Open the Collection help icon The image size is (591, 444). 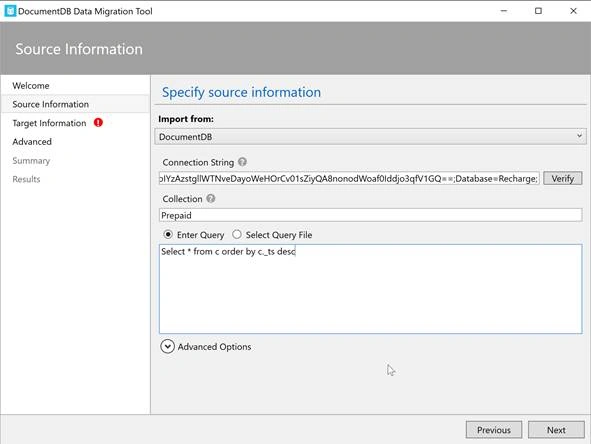point(211,198)
